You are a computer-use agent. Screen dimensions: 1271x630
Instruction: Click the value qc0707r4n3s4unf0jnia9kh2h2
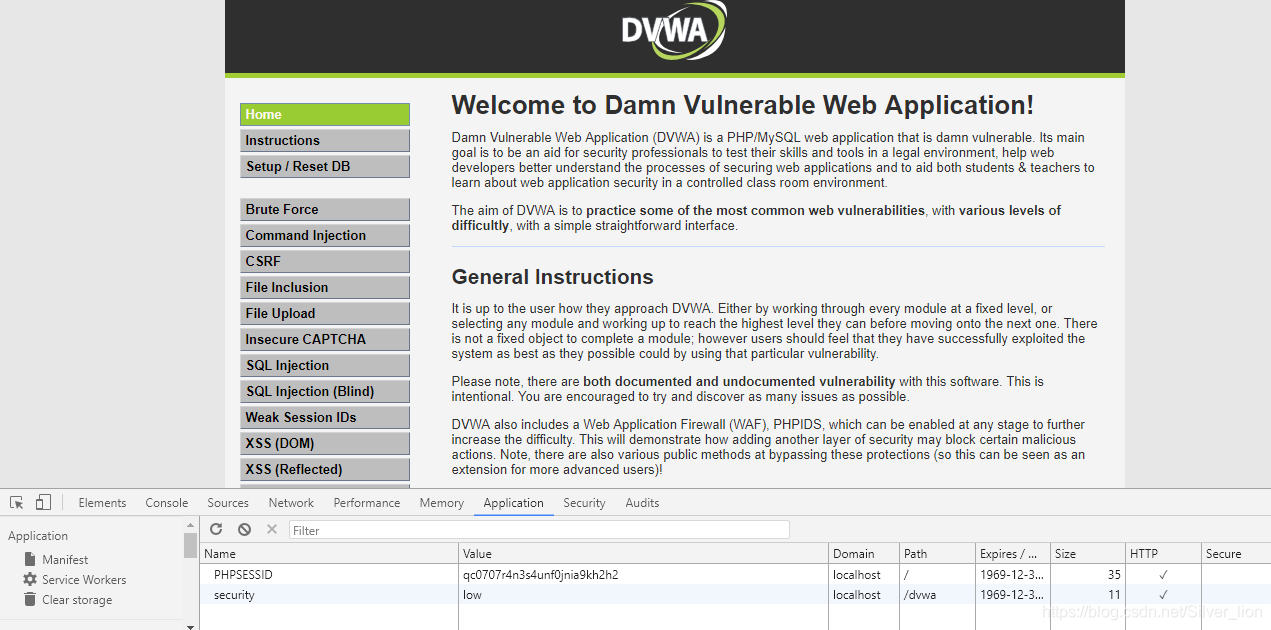coord(540,575)
